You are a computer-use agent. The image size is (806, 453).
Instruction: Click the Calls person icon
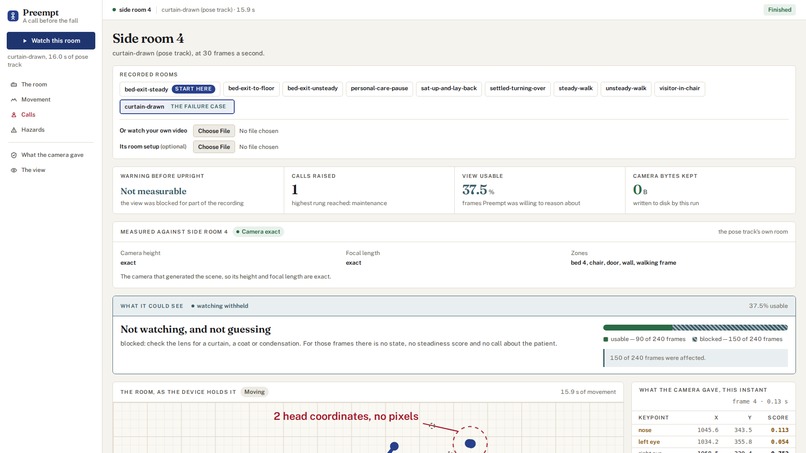click(14, 115)
